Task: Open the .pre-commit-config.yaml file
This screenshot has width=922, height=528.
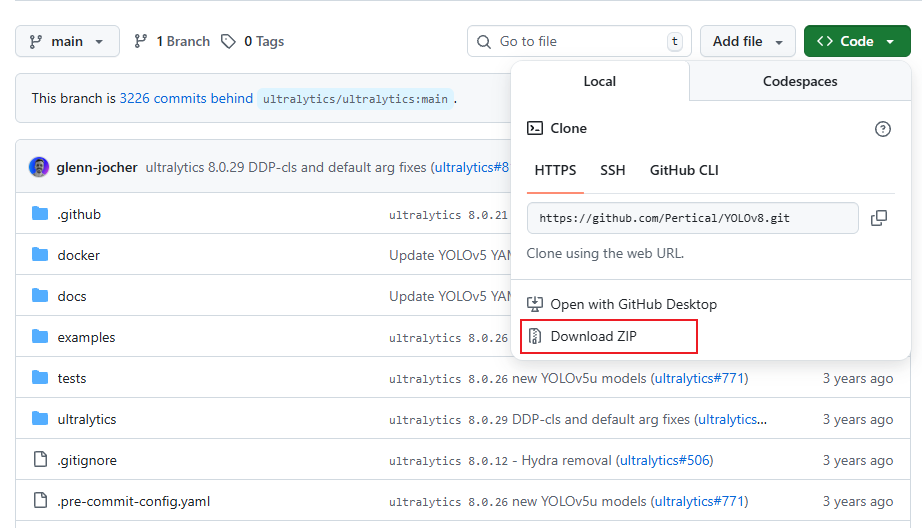Action: 133,502
